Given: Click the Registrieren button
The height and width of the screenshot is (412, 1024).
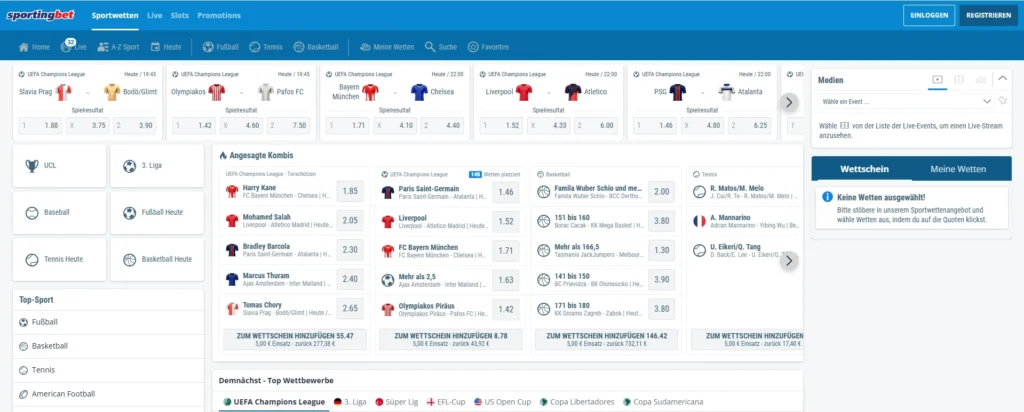Looking at the screenshot, I should tap(989, 16).
